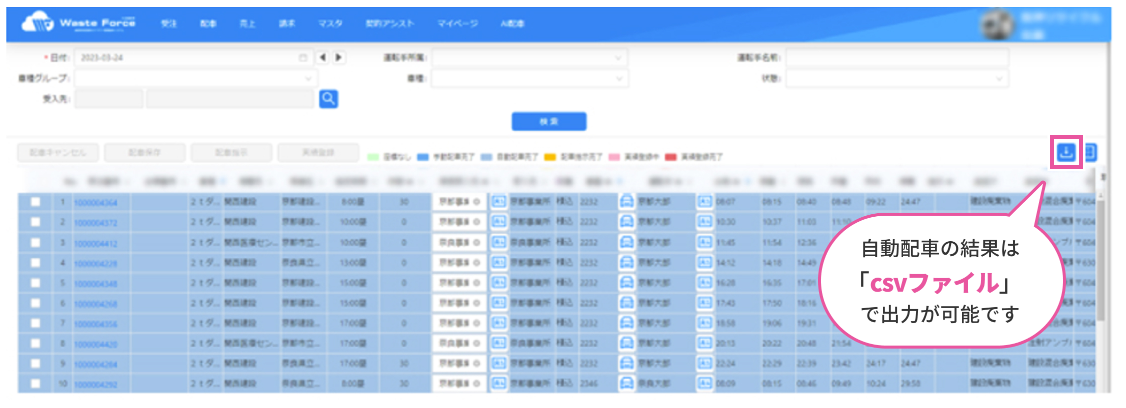
Task: Click the 日付 date input field
Action: point(192,57)
